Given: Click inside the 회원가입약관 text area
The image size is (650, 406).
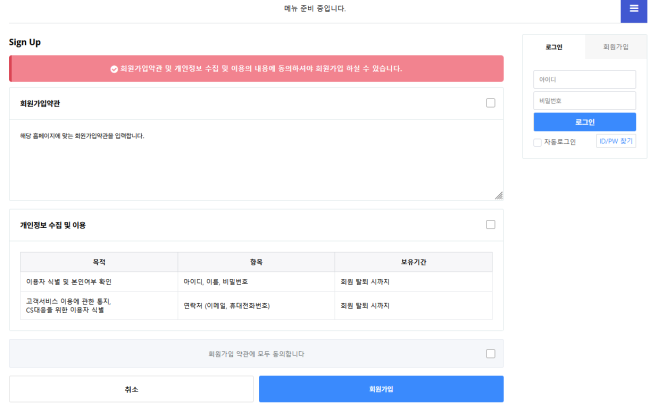Looking at the screenshot, I should [256, 160].
